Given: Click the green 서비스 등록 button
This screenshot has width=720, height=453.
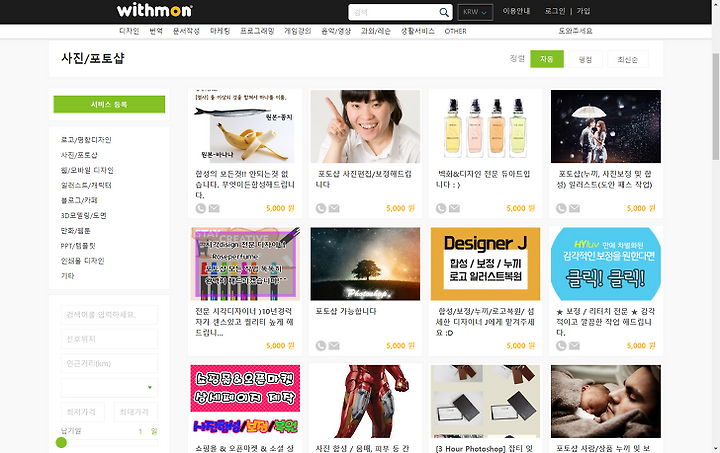Looking at the screenshot, I should pos(109,104).
